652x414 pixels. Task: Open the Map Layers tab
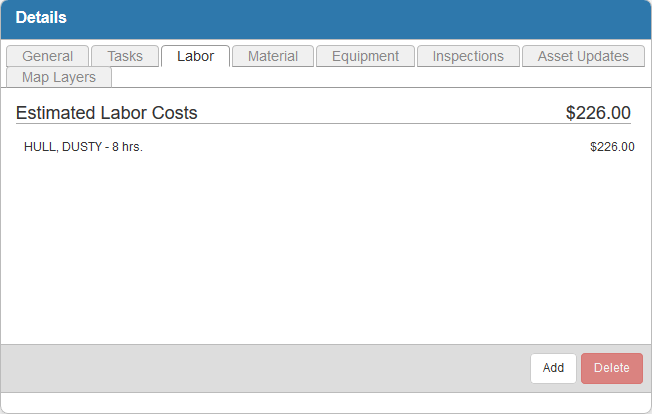pyautogui.click(x=59, y=77)
